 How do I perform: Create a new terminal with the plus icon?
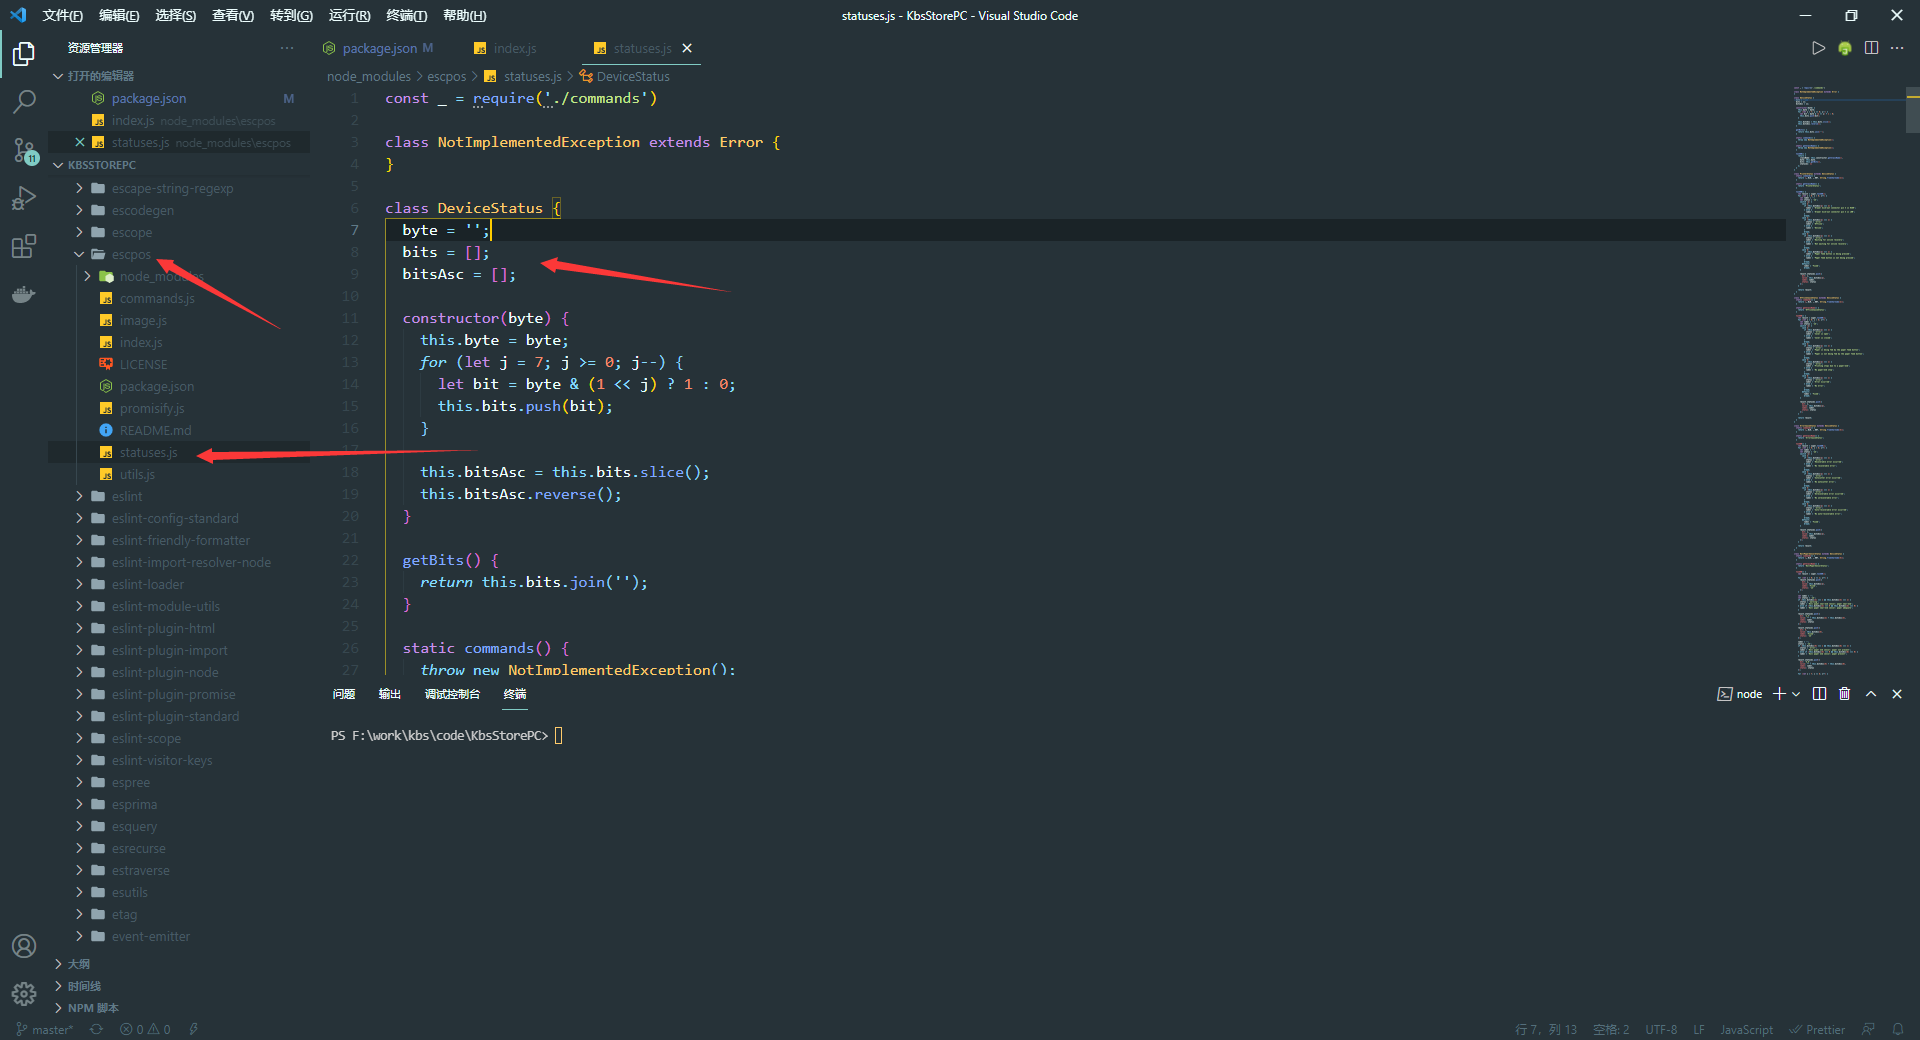coord(1779,694)
